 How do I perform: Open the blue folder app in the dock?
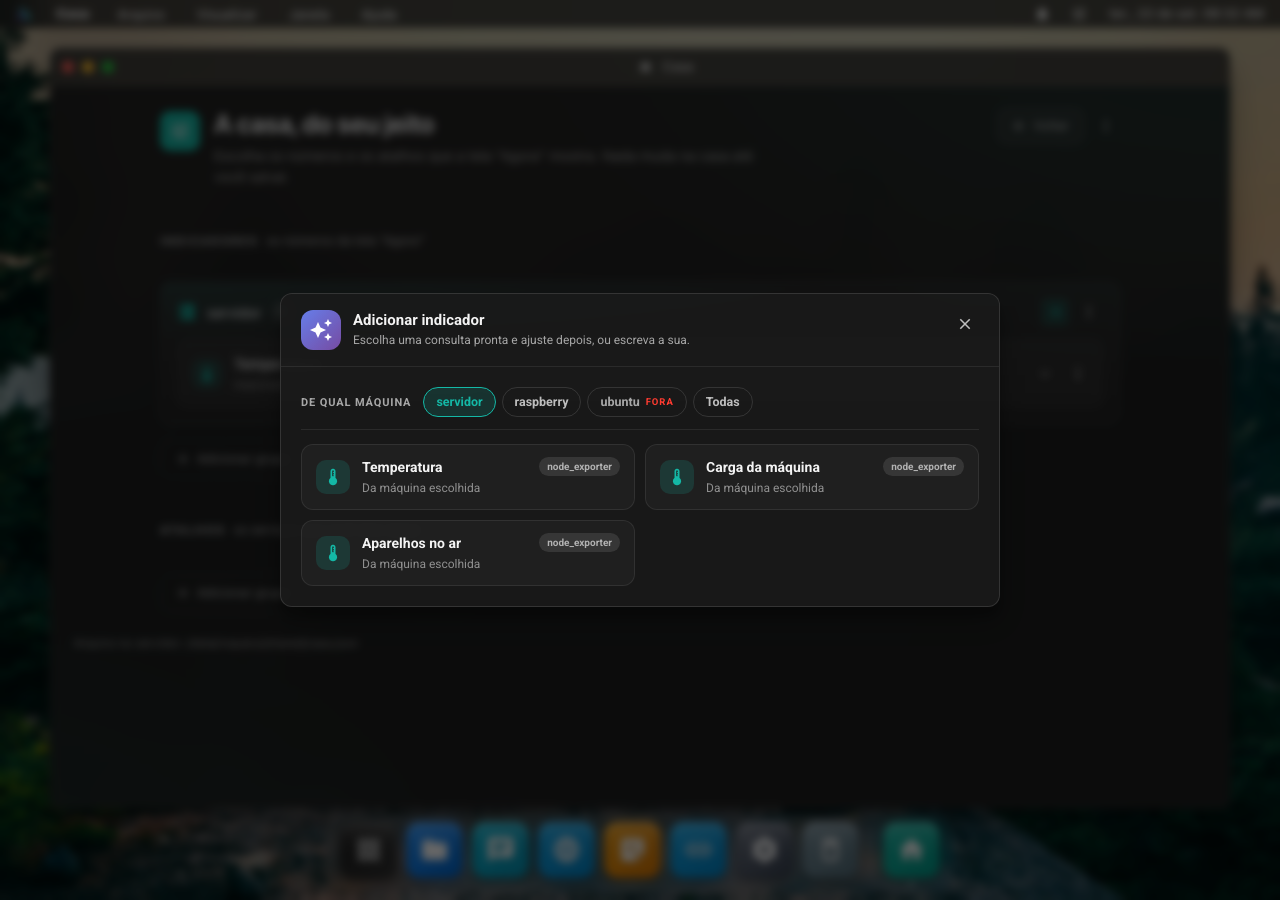434,850
